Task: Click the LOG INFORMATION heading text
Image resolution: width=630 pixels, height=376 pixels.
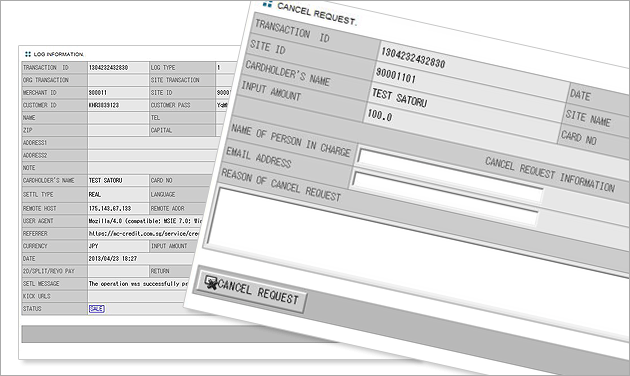Action: [58, 54]
